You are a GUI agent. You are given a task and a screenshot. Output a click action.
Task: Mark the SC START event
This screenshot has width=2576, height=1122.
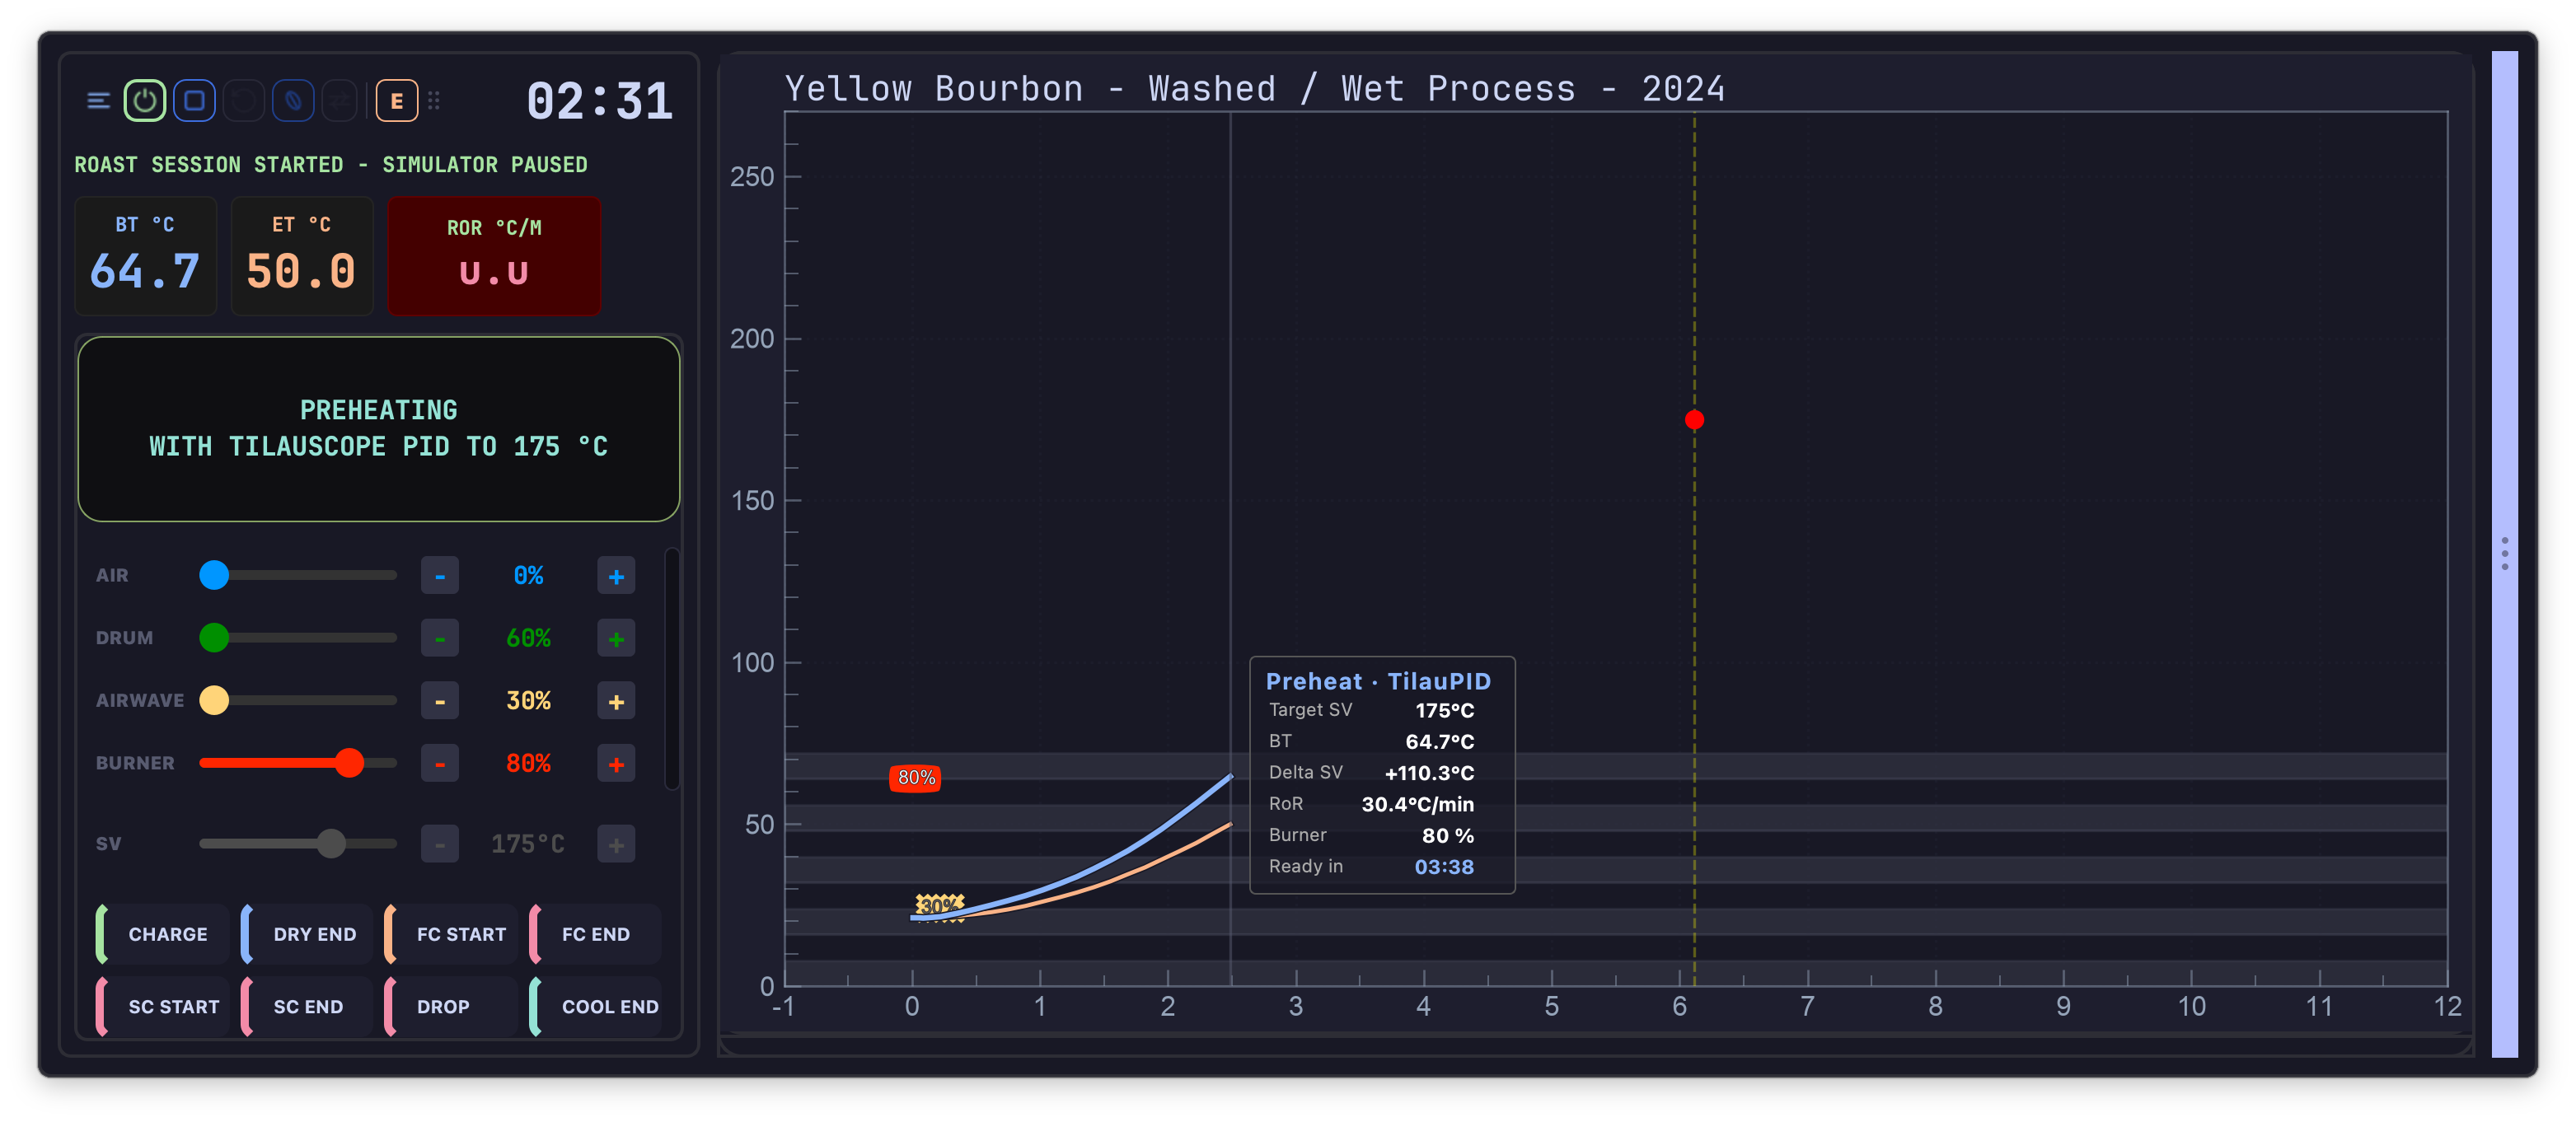pyautogui.click(x=163, y=1006)
